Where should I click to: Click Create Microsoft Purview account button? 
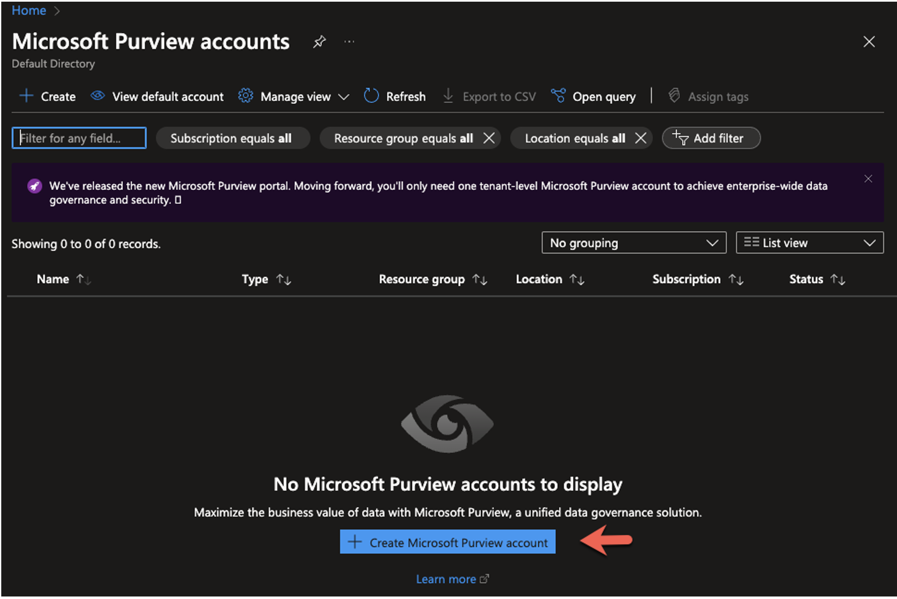(447, 542)
